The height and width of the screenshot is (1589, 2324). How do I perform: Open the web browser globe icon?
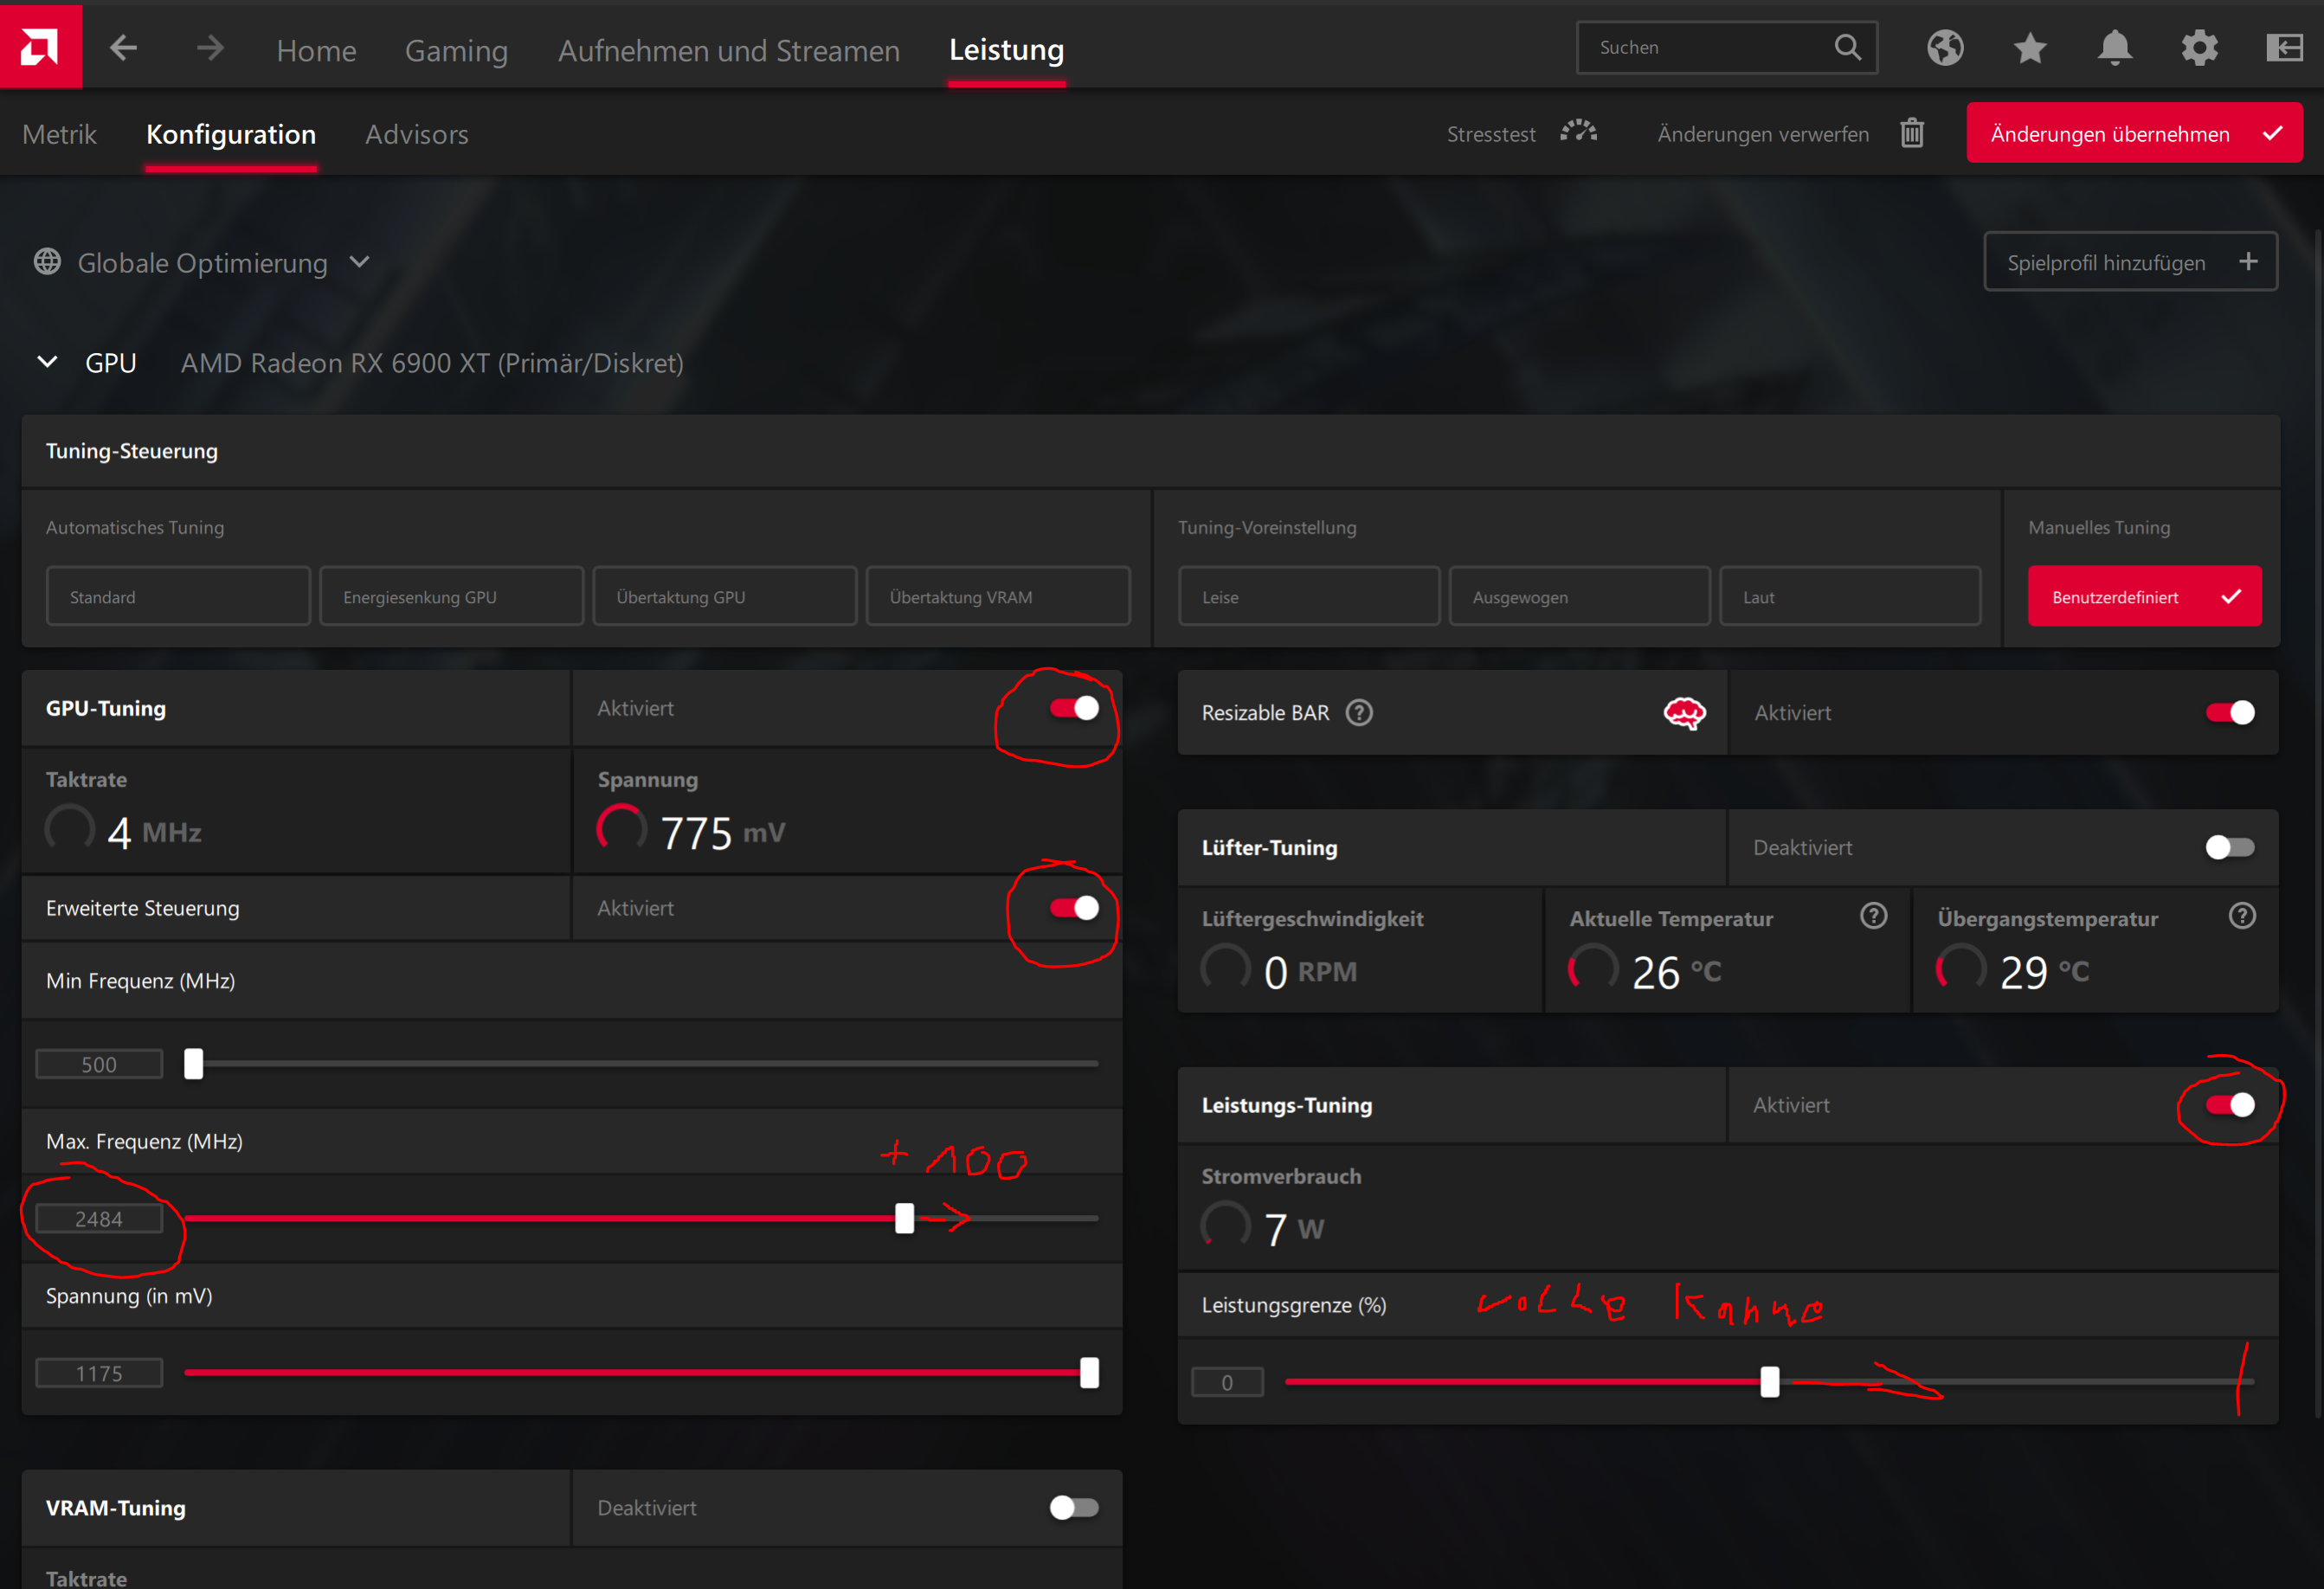[x=1945, y=48]
